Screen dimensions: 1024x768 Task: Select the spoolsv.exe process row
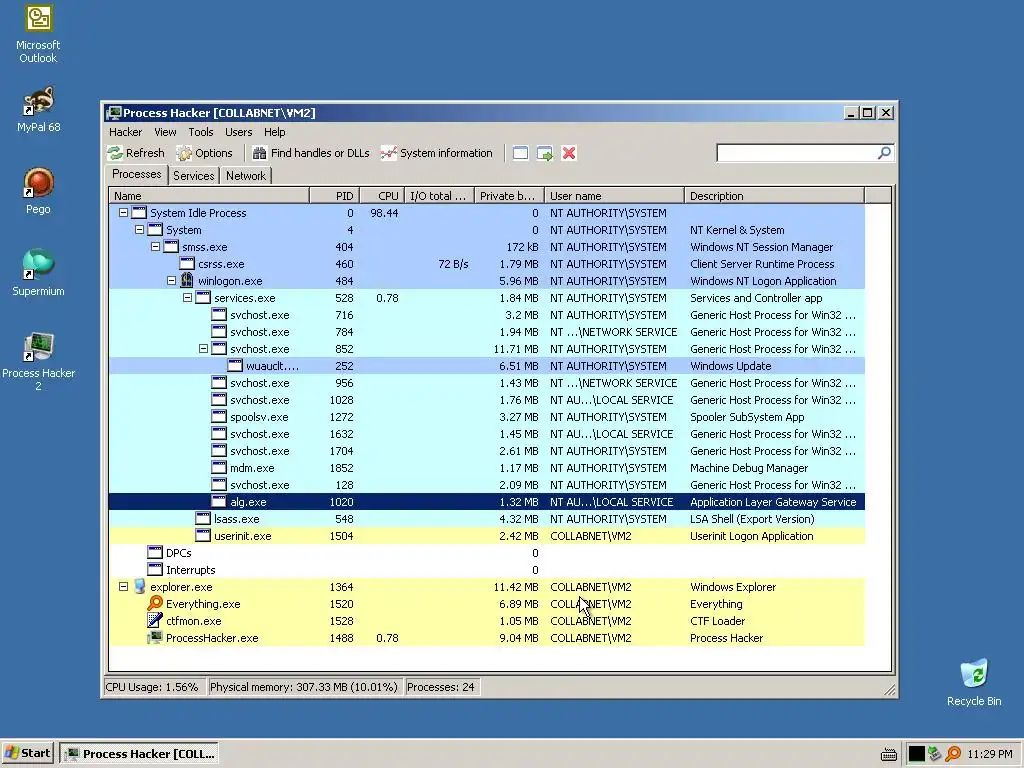tap(487, 417)
